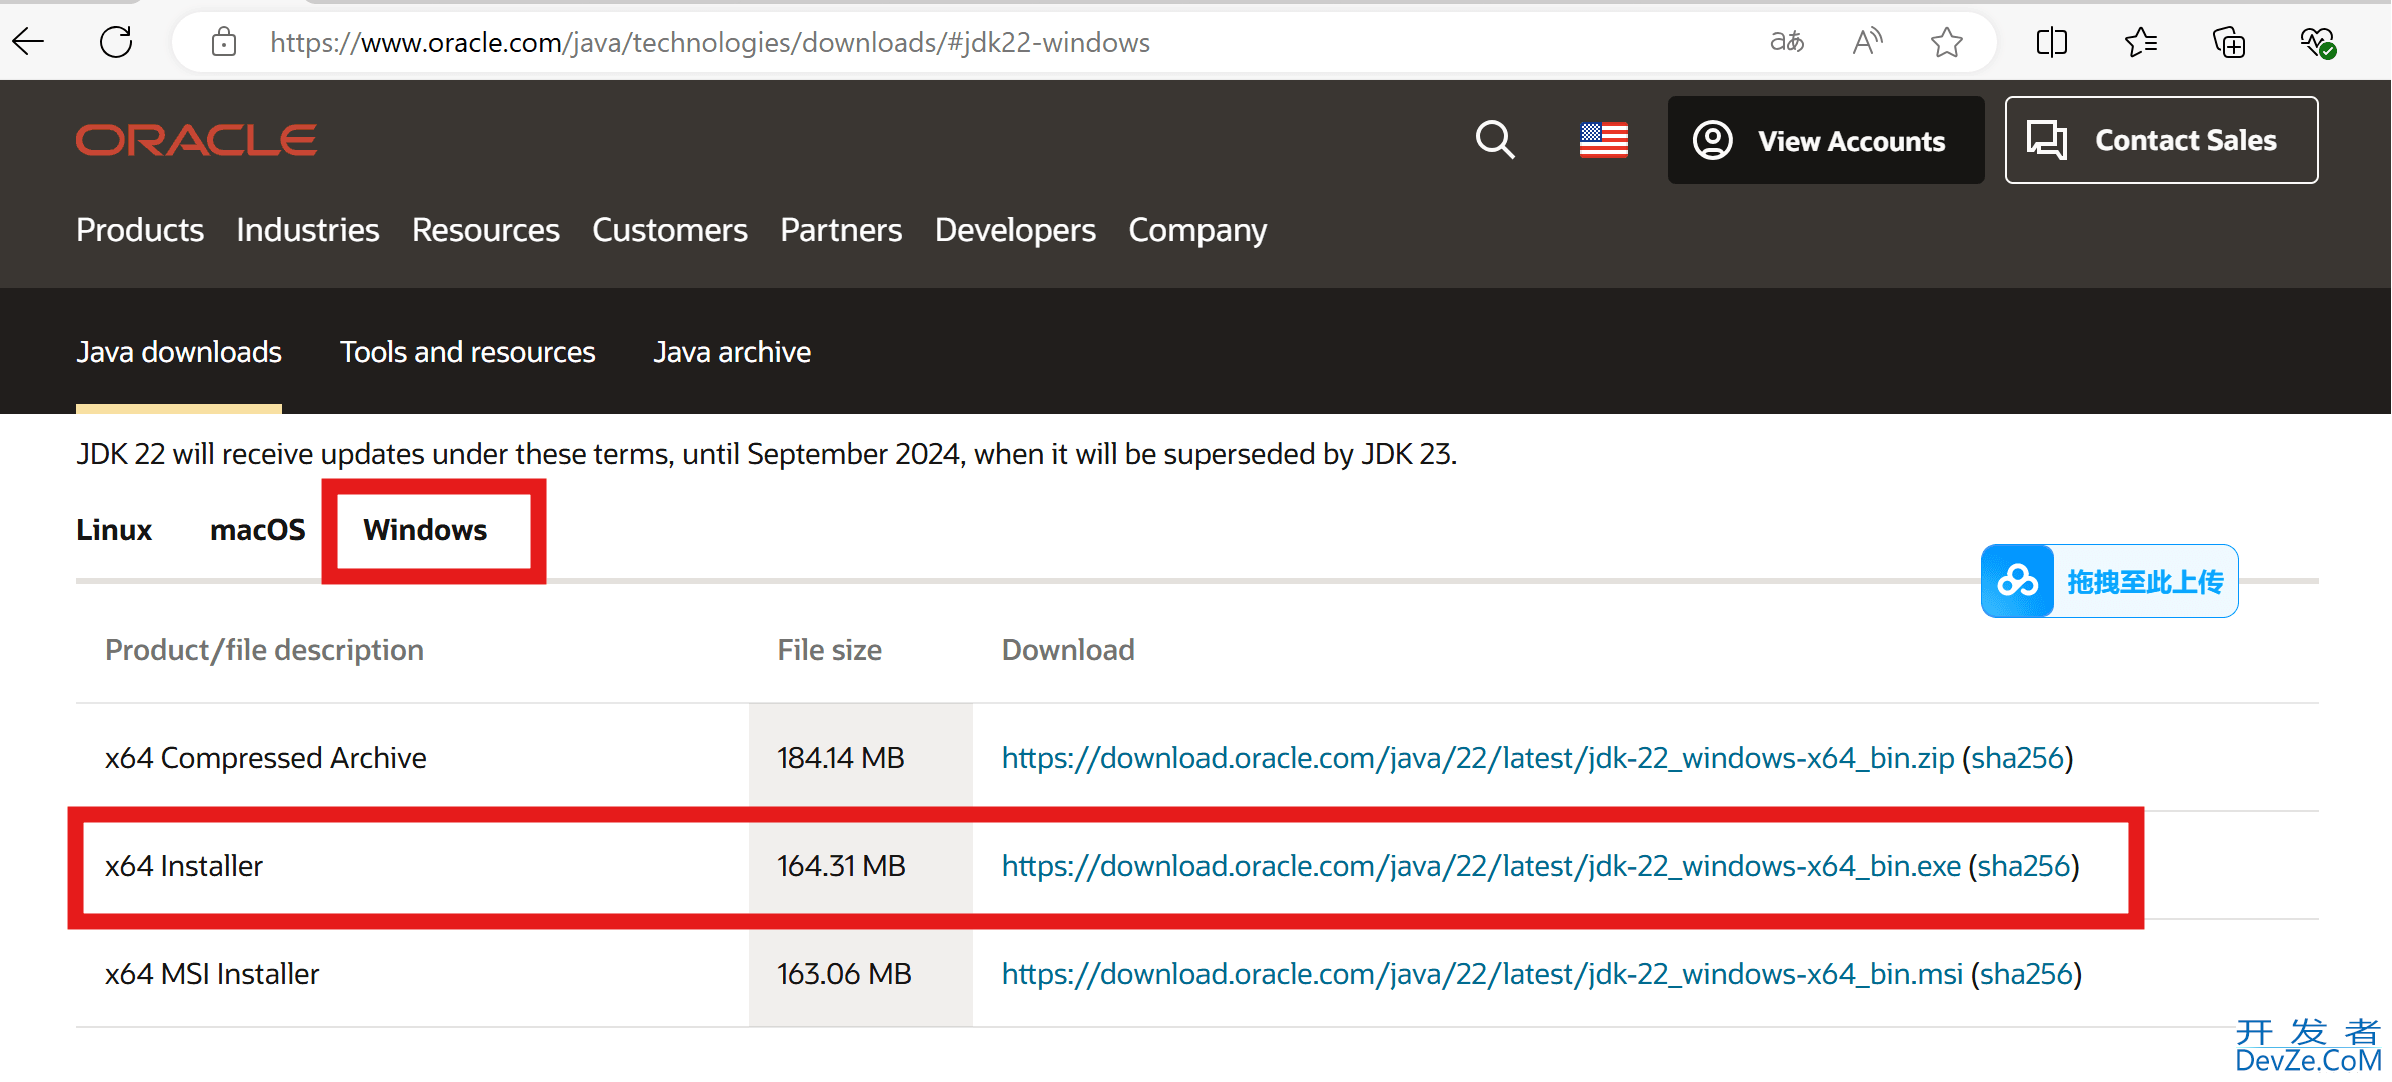Click the 163.06 MB file size
This screenshot has height=1082, width=2392.
[844, 974]
